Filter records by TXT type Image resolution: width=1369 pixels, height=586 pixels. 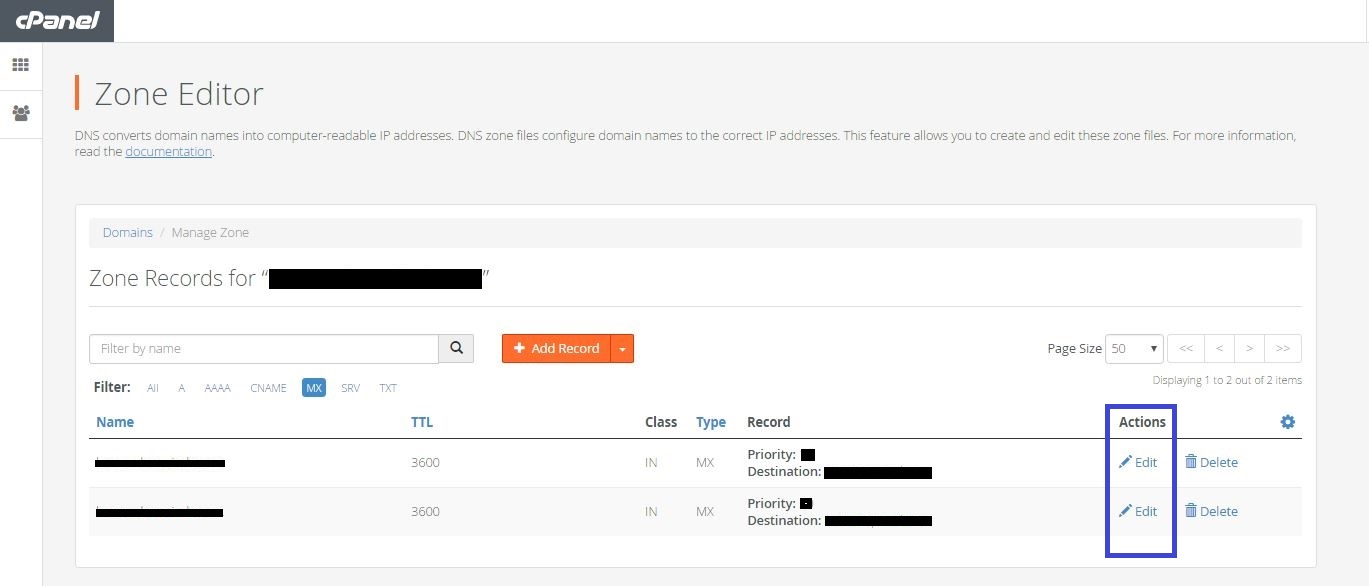[x=387, y=388]
